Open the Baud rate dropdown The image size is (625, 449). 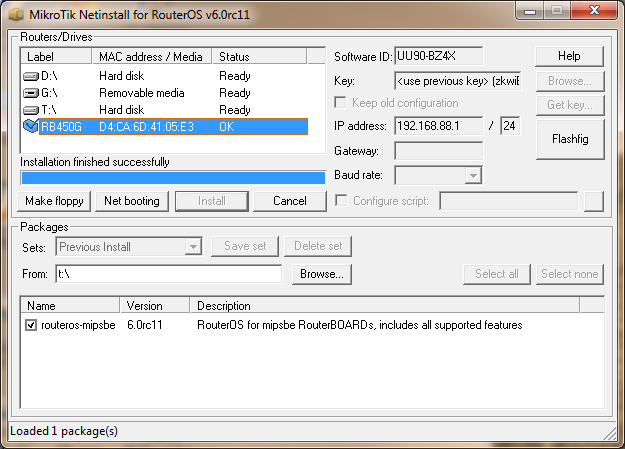coord(473,175)
